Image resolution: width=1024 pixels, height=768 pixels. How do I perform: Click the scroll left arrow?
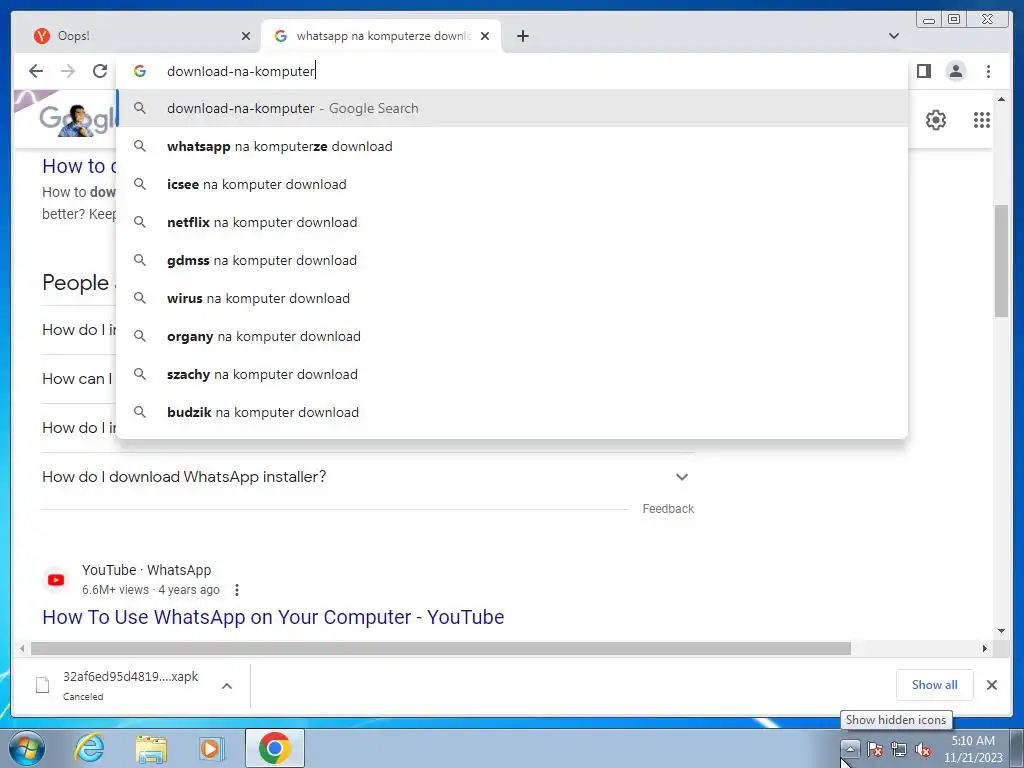(22, 648)
